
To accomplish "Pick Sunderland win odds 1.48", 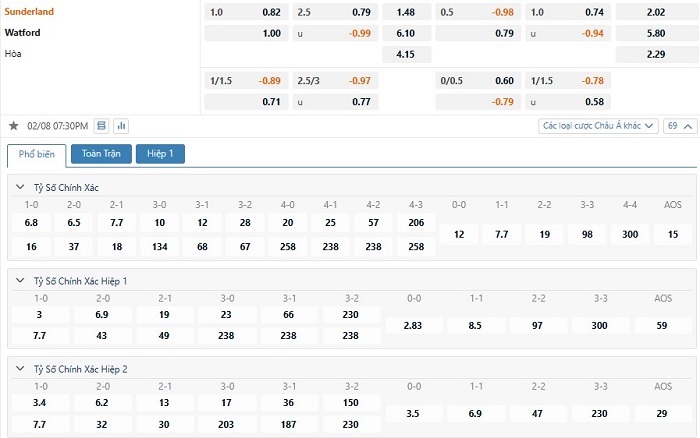I will (x=406, y=12).
